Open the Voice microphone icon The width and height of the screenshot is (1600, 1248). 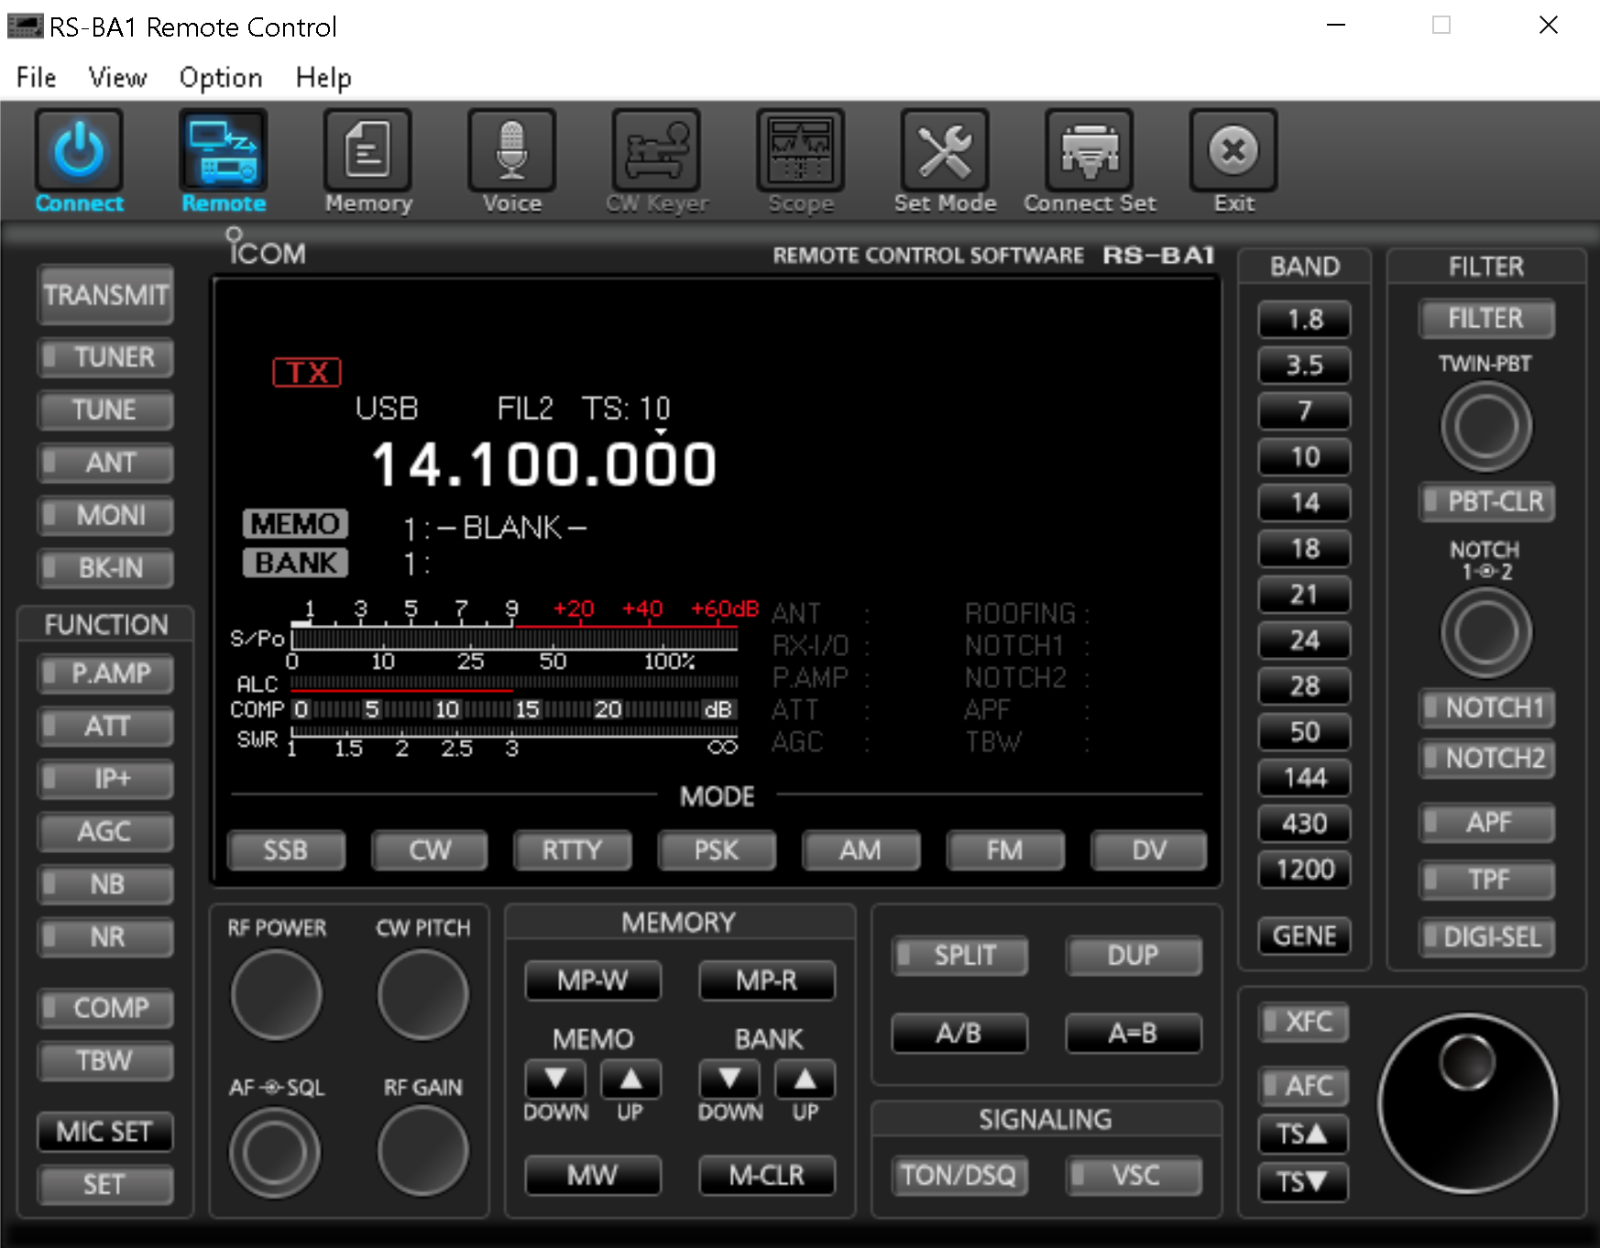click(x=512, y=150)
